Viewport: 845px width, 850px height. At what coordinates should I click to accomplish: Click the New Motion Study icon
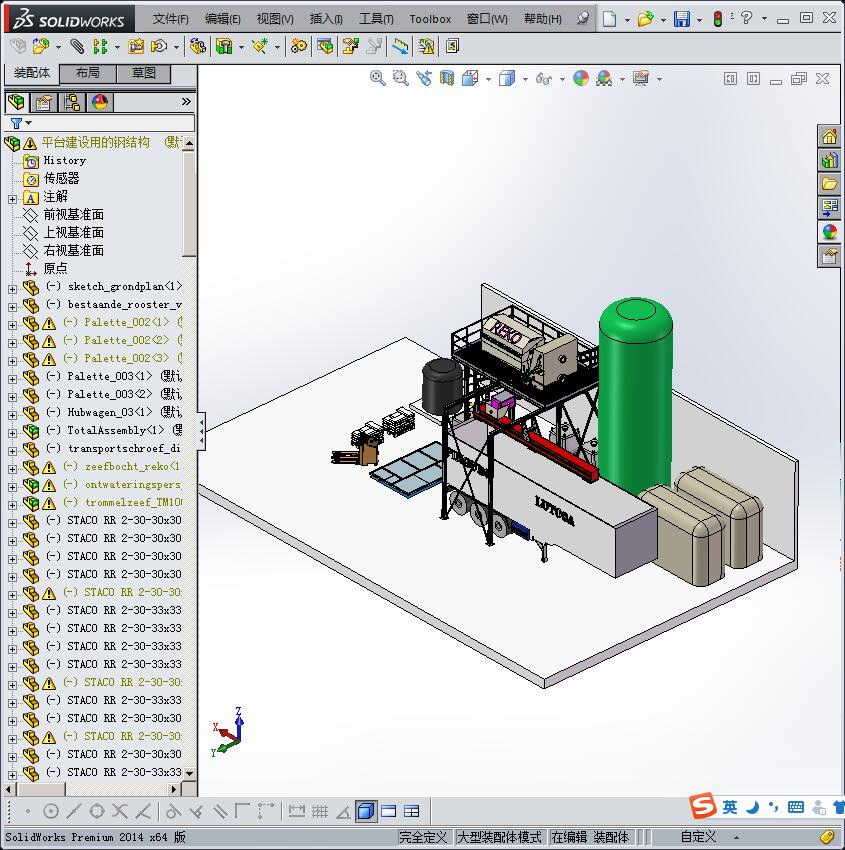coord(299,47)
